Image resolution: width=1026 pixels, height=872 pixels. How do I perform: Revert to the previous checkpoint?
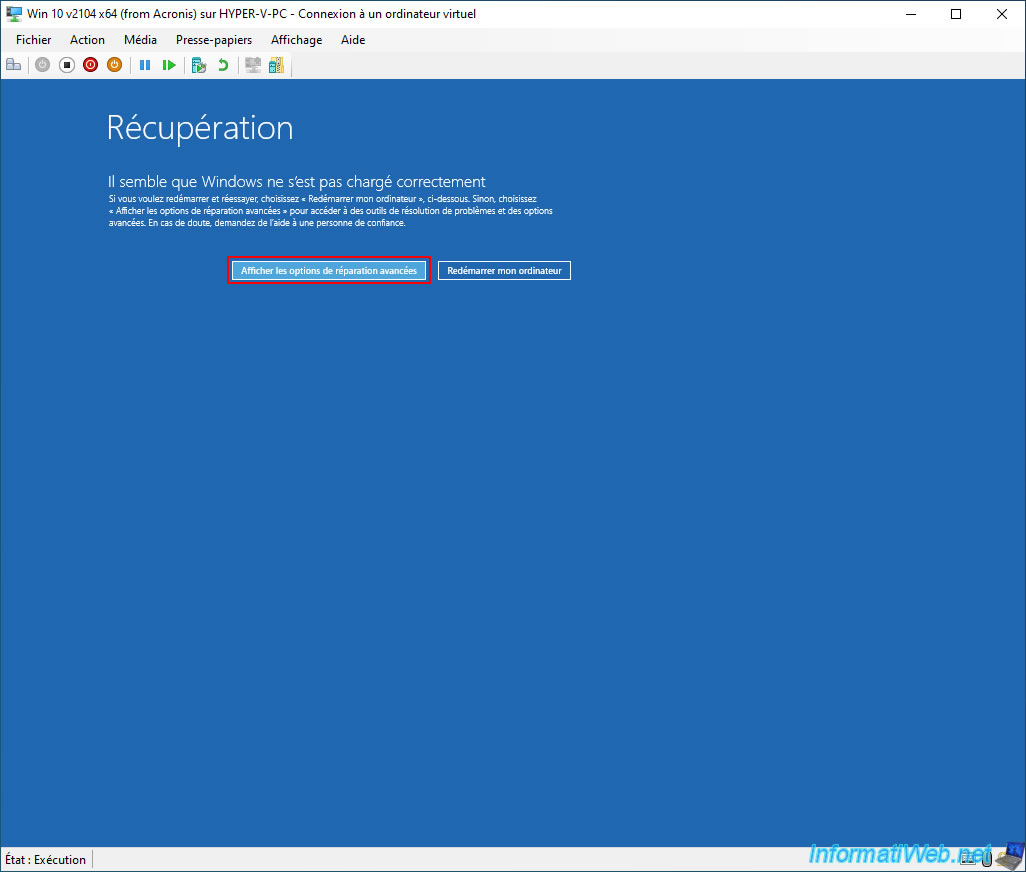click(223, 65)
